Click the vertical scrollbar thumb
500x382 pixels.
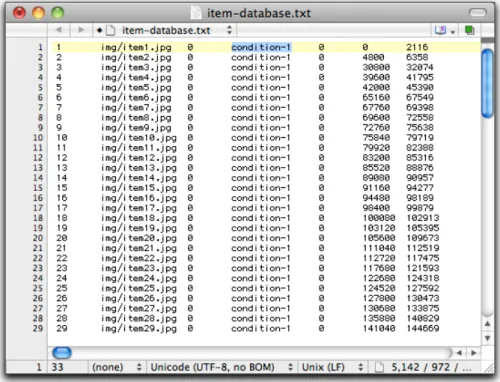click(488, 83)
